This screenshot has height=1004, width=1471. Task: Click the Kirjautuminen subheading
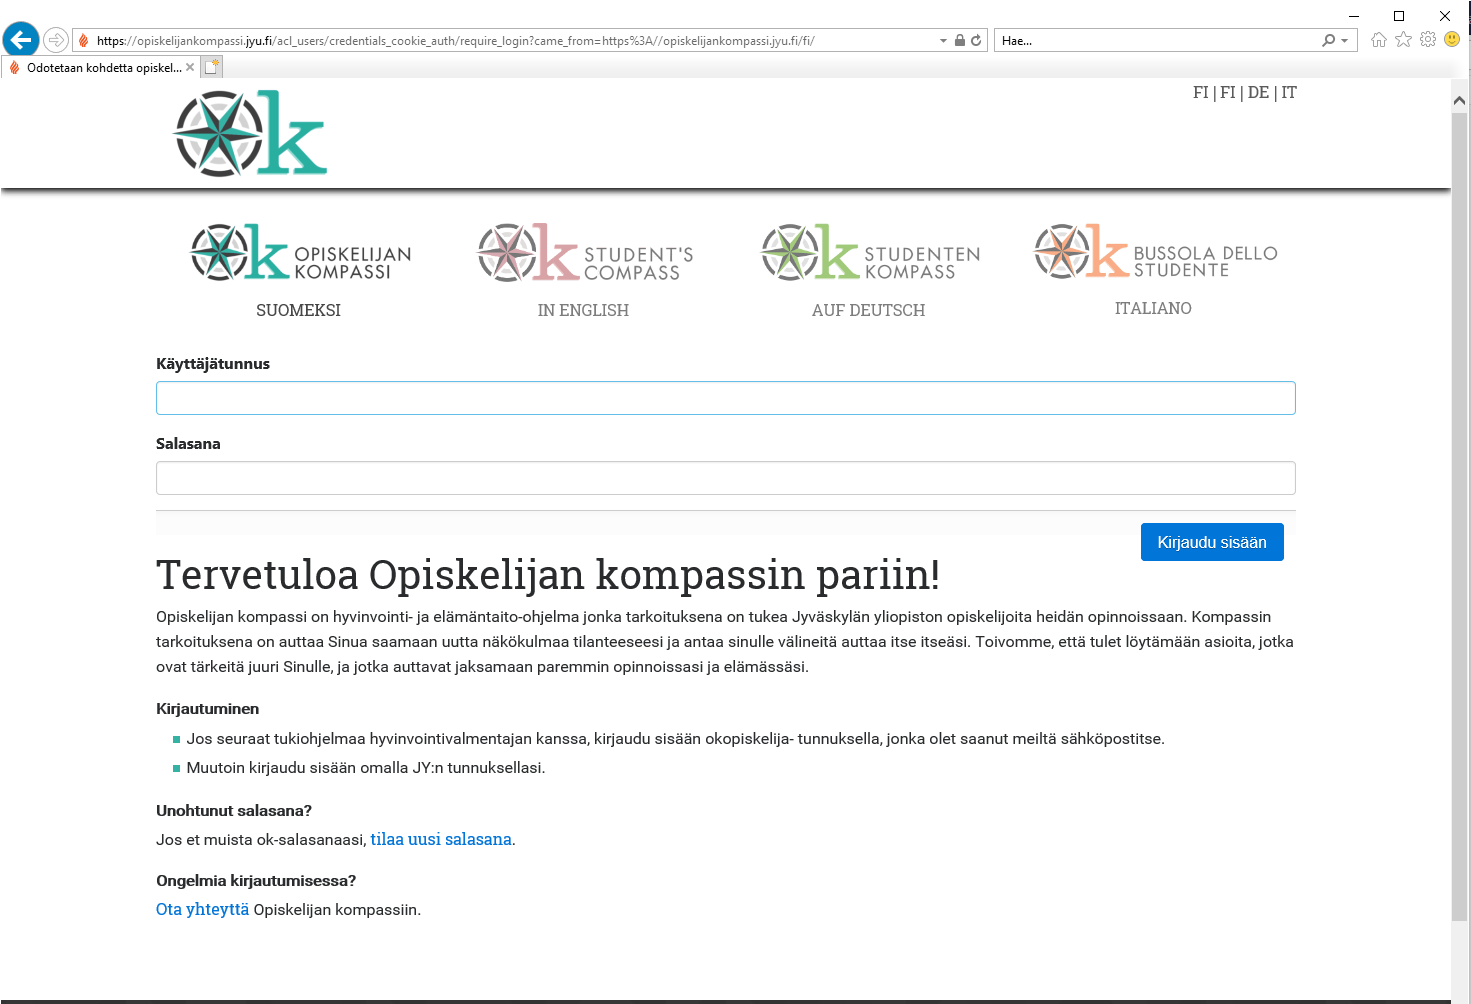[x=207, y=709]
